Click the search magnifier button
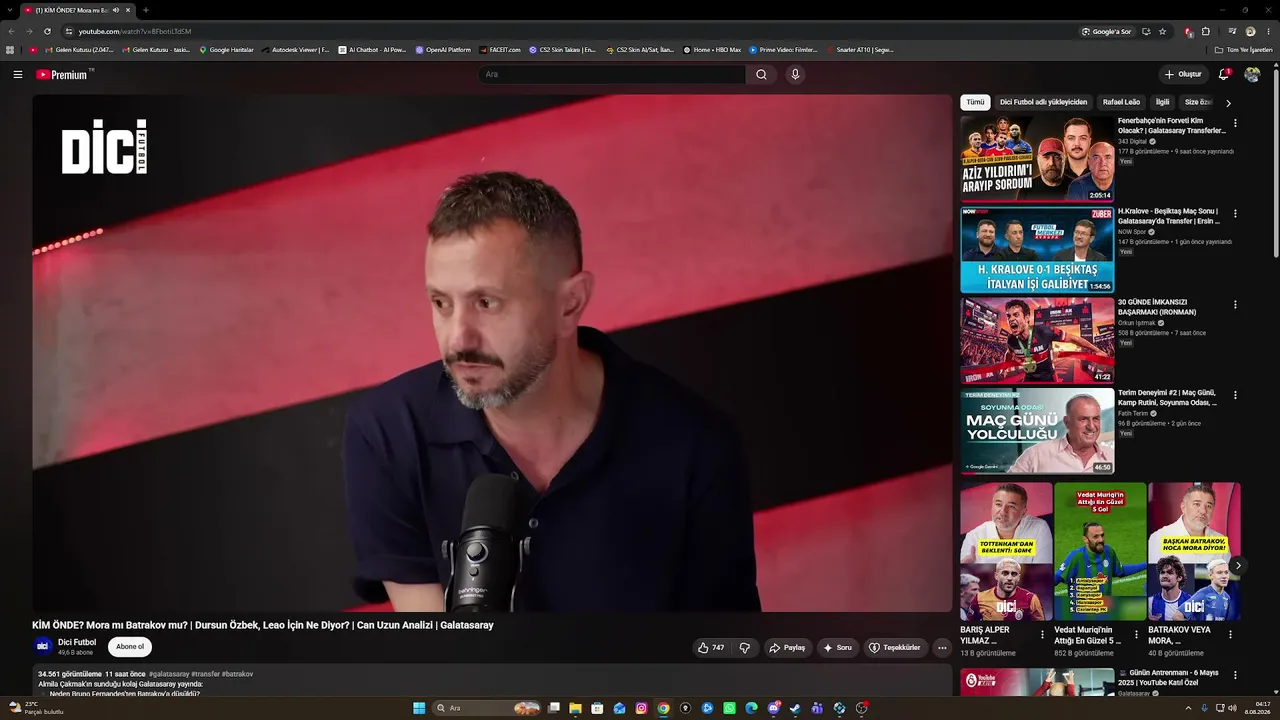Viewport: 1280px width, 720px height. (x=761, y=74)
